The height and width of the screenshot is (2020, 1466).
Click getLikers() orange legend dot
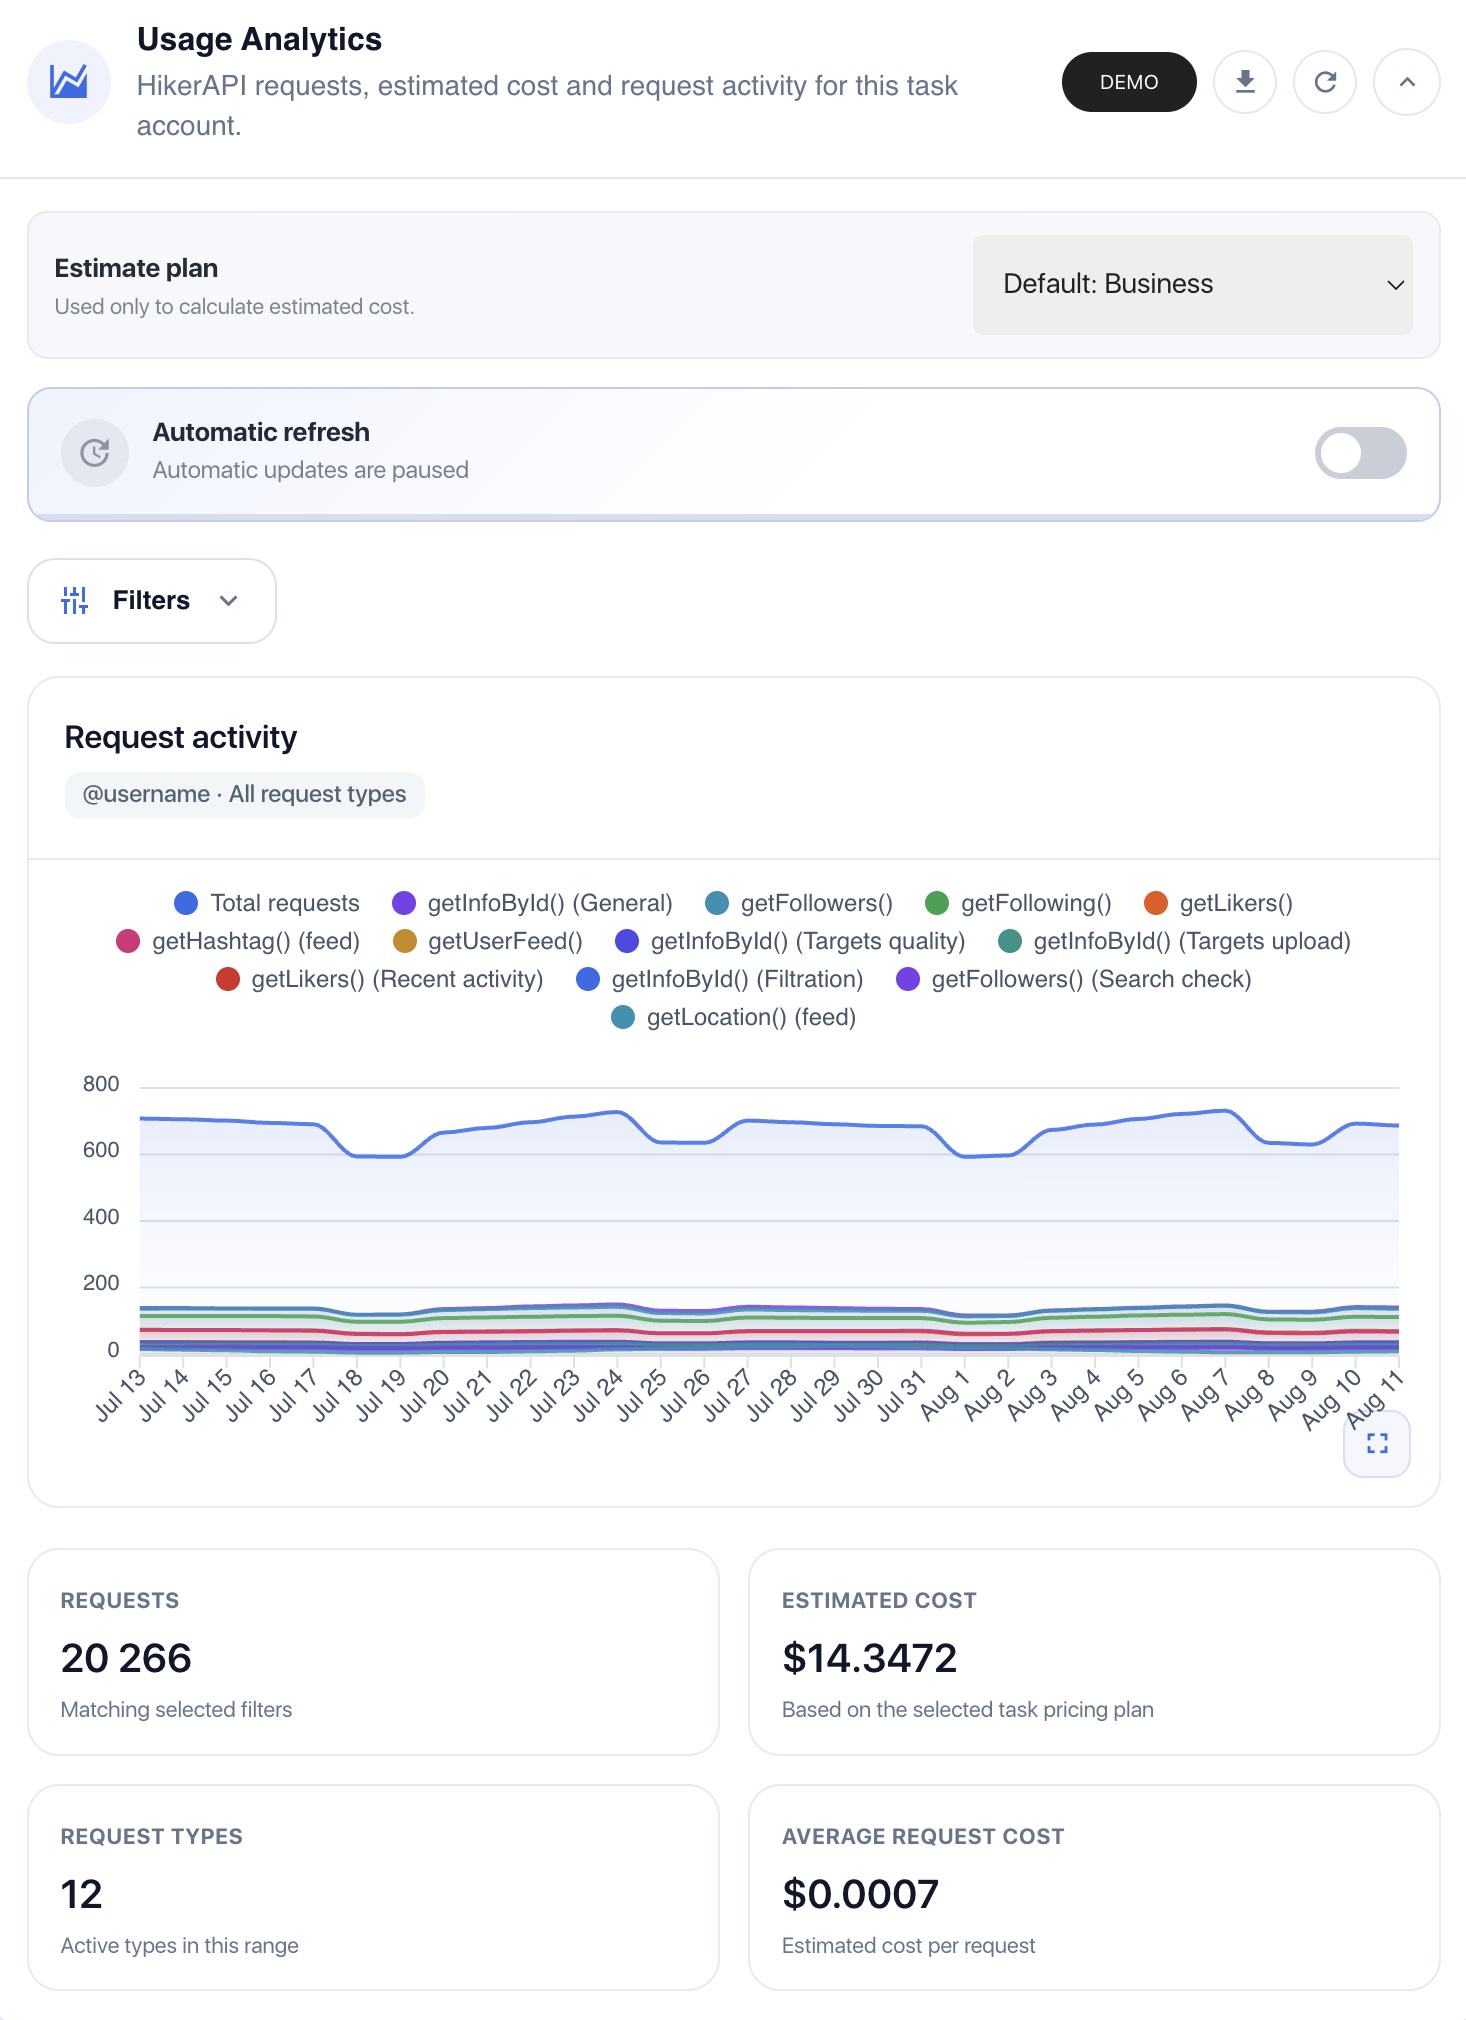click(x=1156, y=903)
